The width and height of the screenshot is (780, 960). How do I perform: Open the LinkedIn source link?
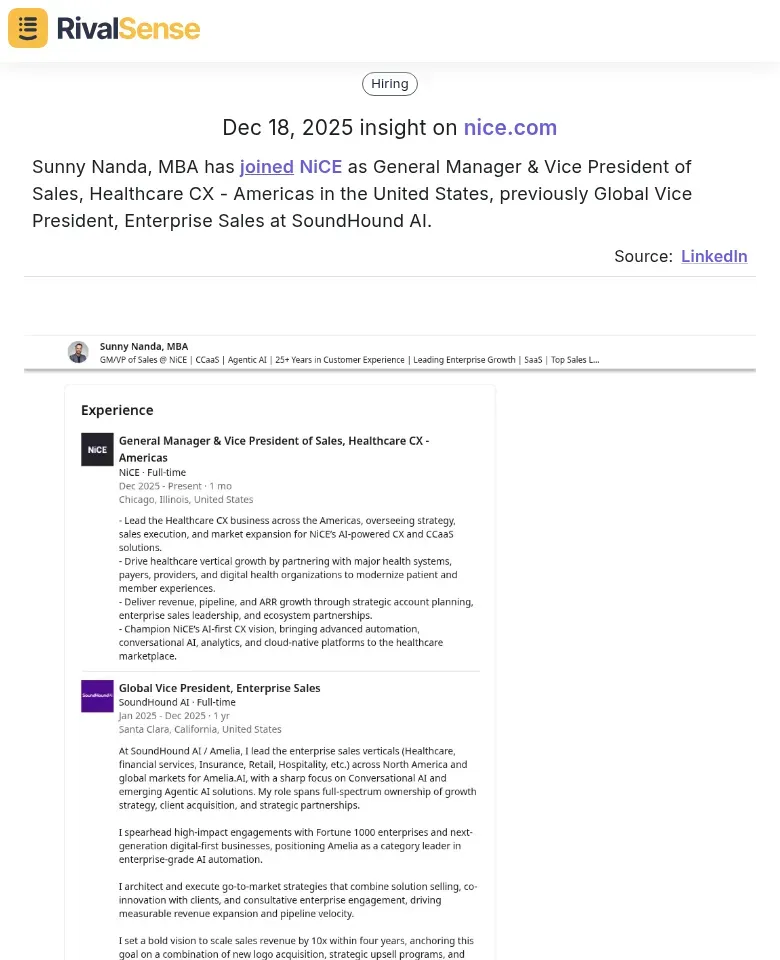point(714,256)
